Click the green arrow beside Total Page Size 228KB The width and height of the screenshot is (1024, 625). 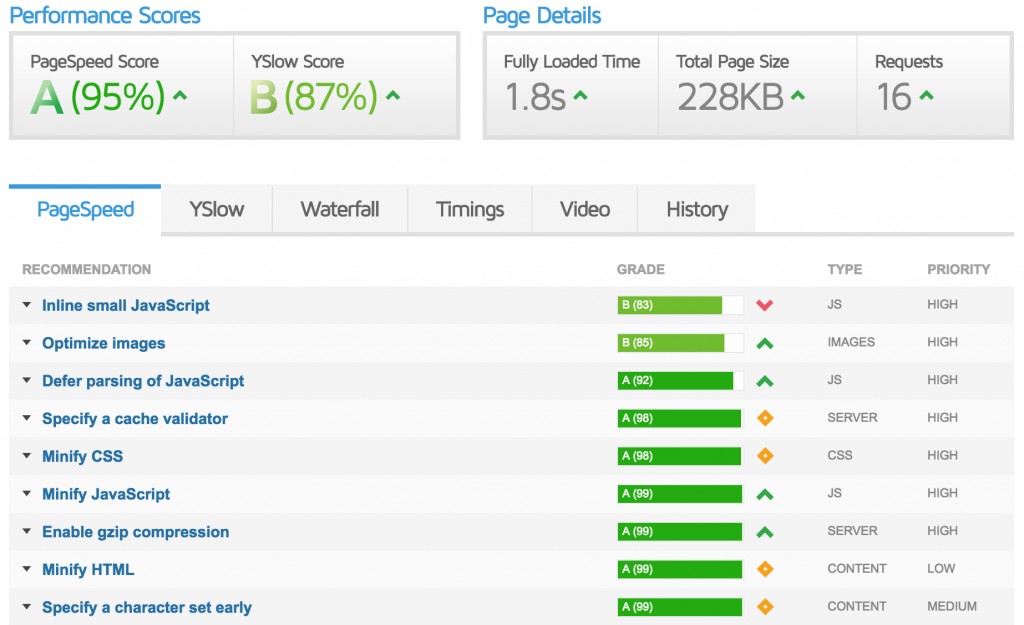[797, 96]
